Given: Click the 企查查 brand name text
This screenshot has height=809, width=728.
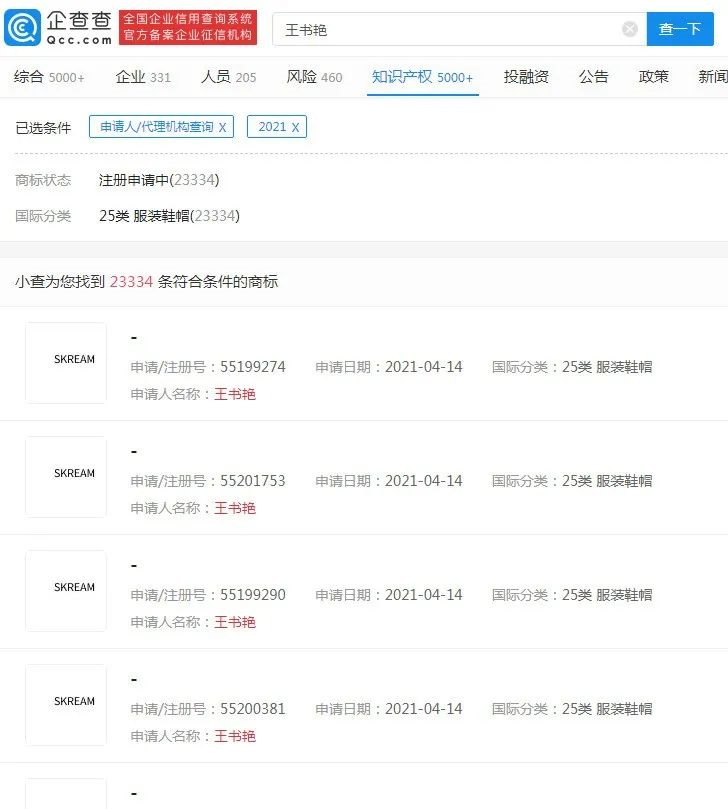Looking at the screenshot, I should point(79,21).
